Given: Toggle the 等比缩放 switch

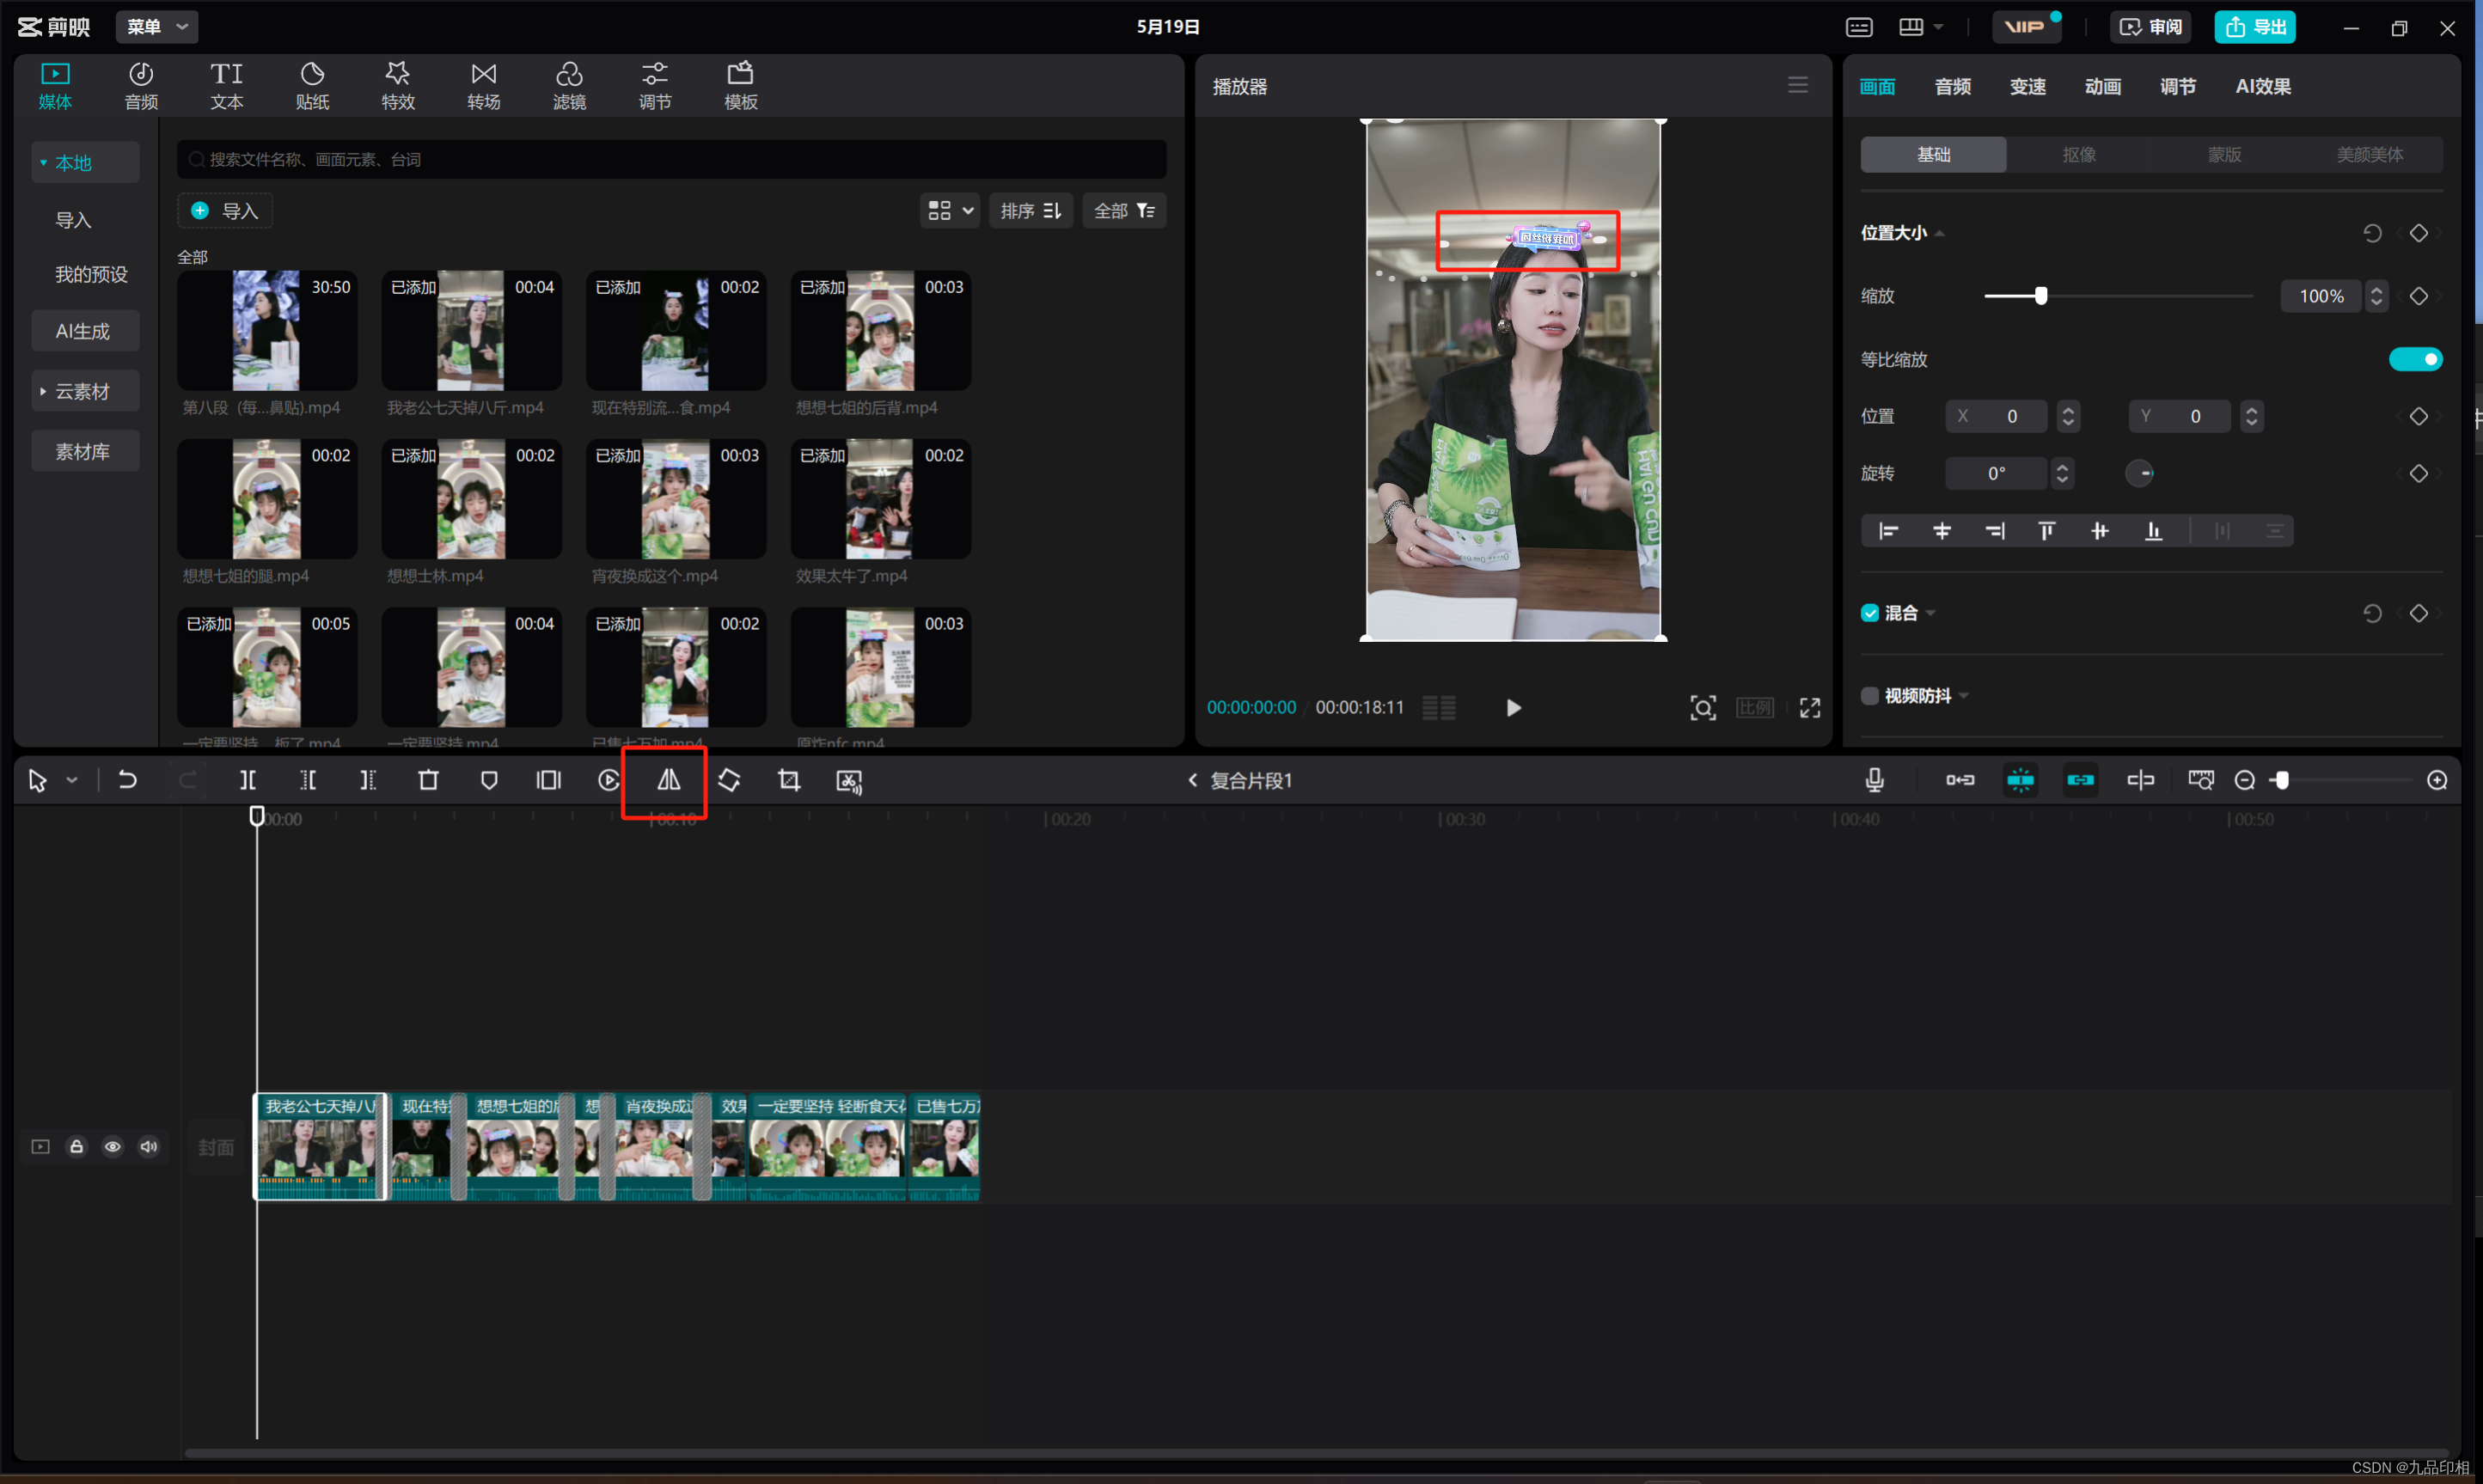Looking at the screenshot, I should point(2415,359).
